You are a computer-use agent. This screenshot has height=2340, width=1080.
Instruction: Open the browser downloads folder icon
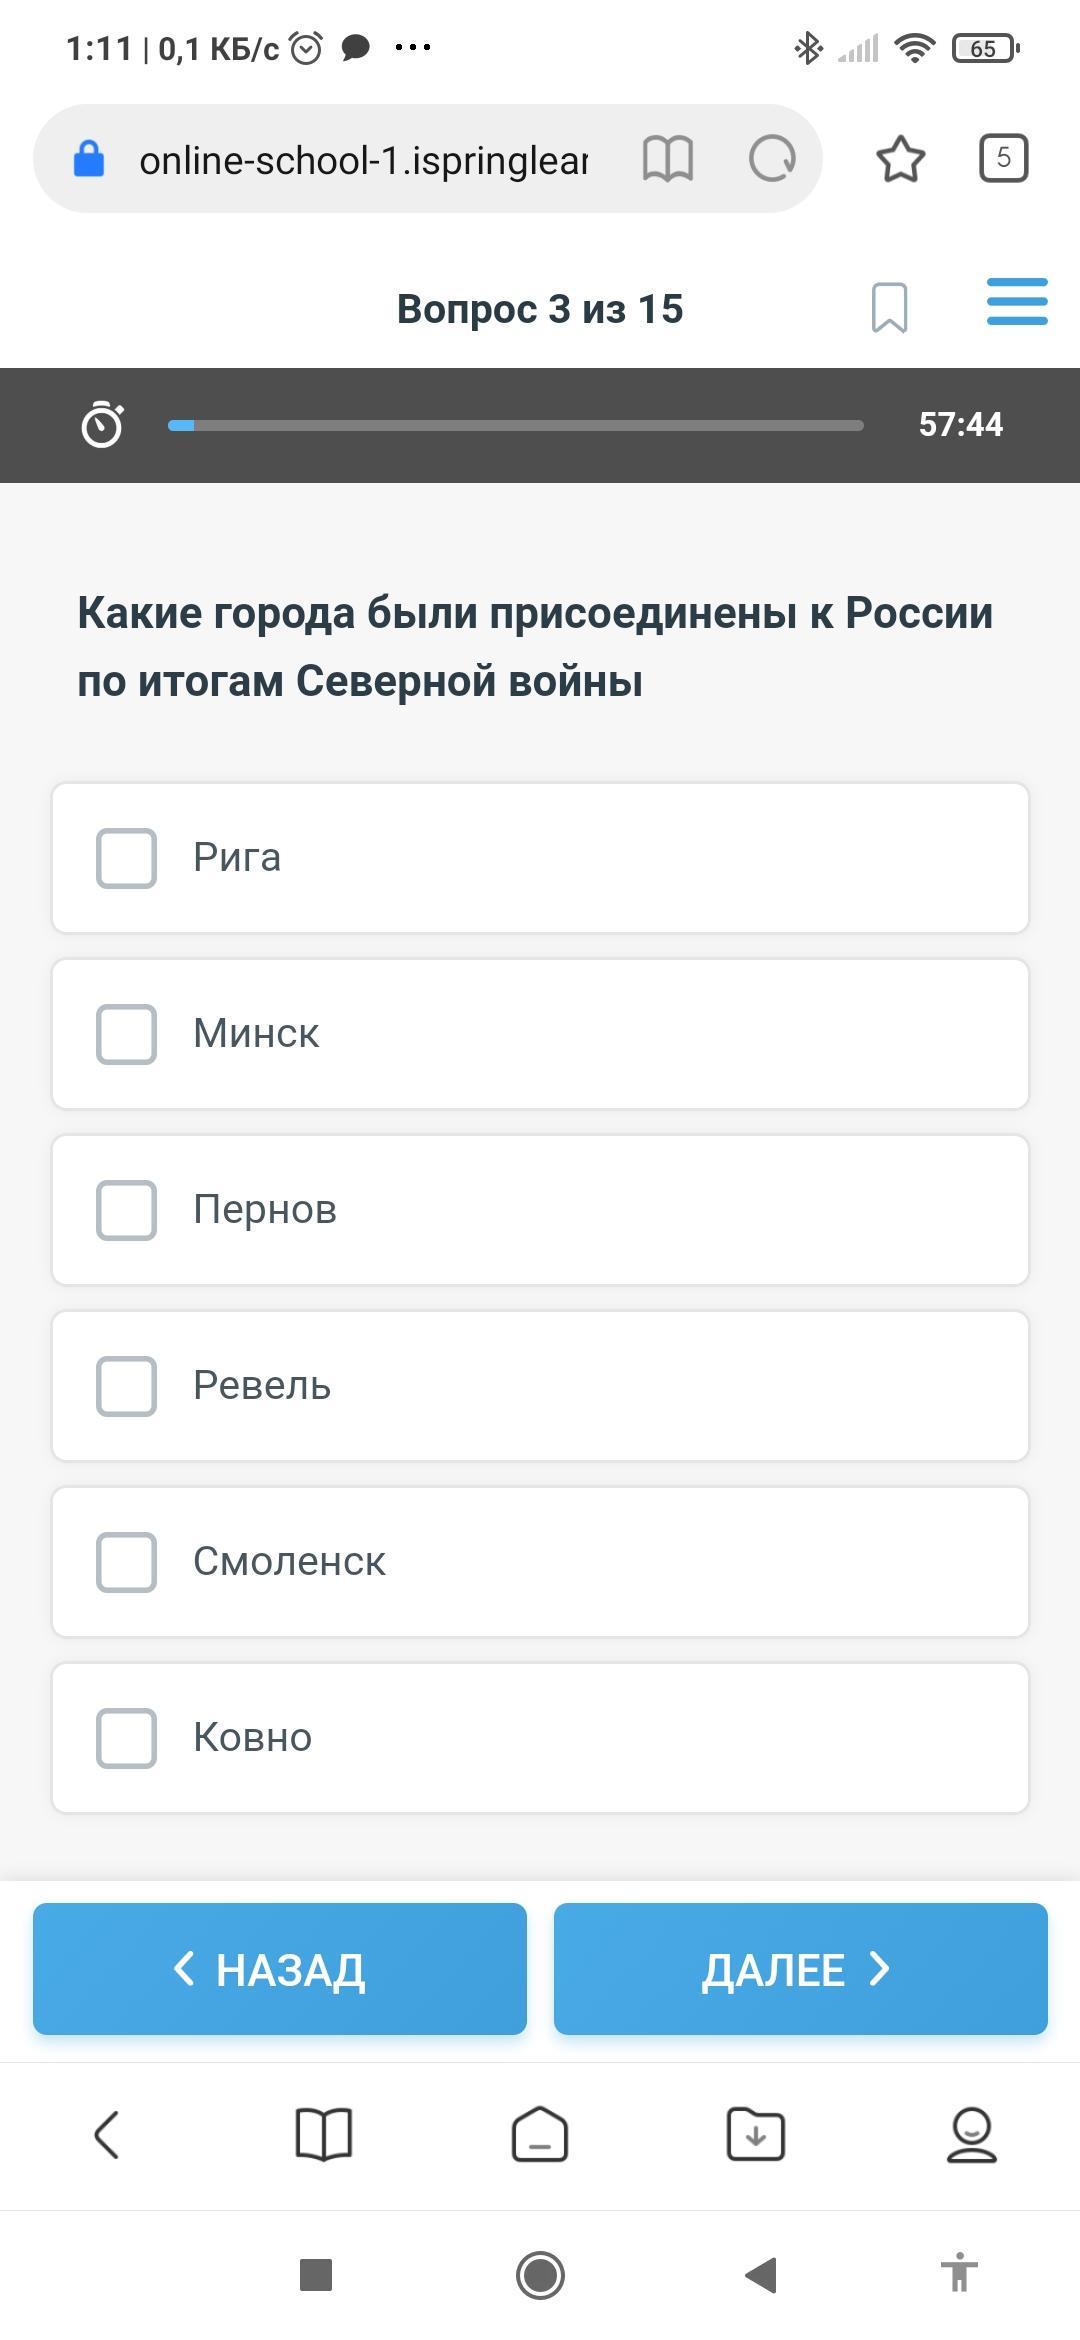[x=755, y=2134]
